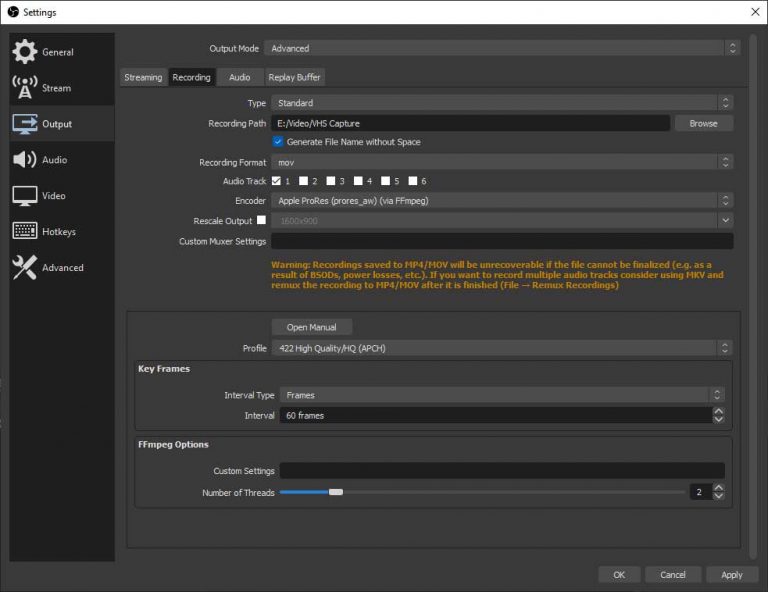The height and width of the screenshot is (592, 768).
Task: Toggle the Rescale Output checkbox
Action: 262,220
